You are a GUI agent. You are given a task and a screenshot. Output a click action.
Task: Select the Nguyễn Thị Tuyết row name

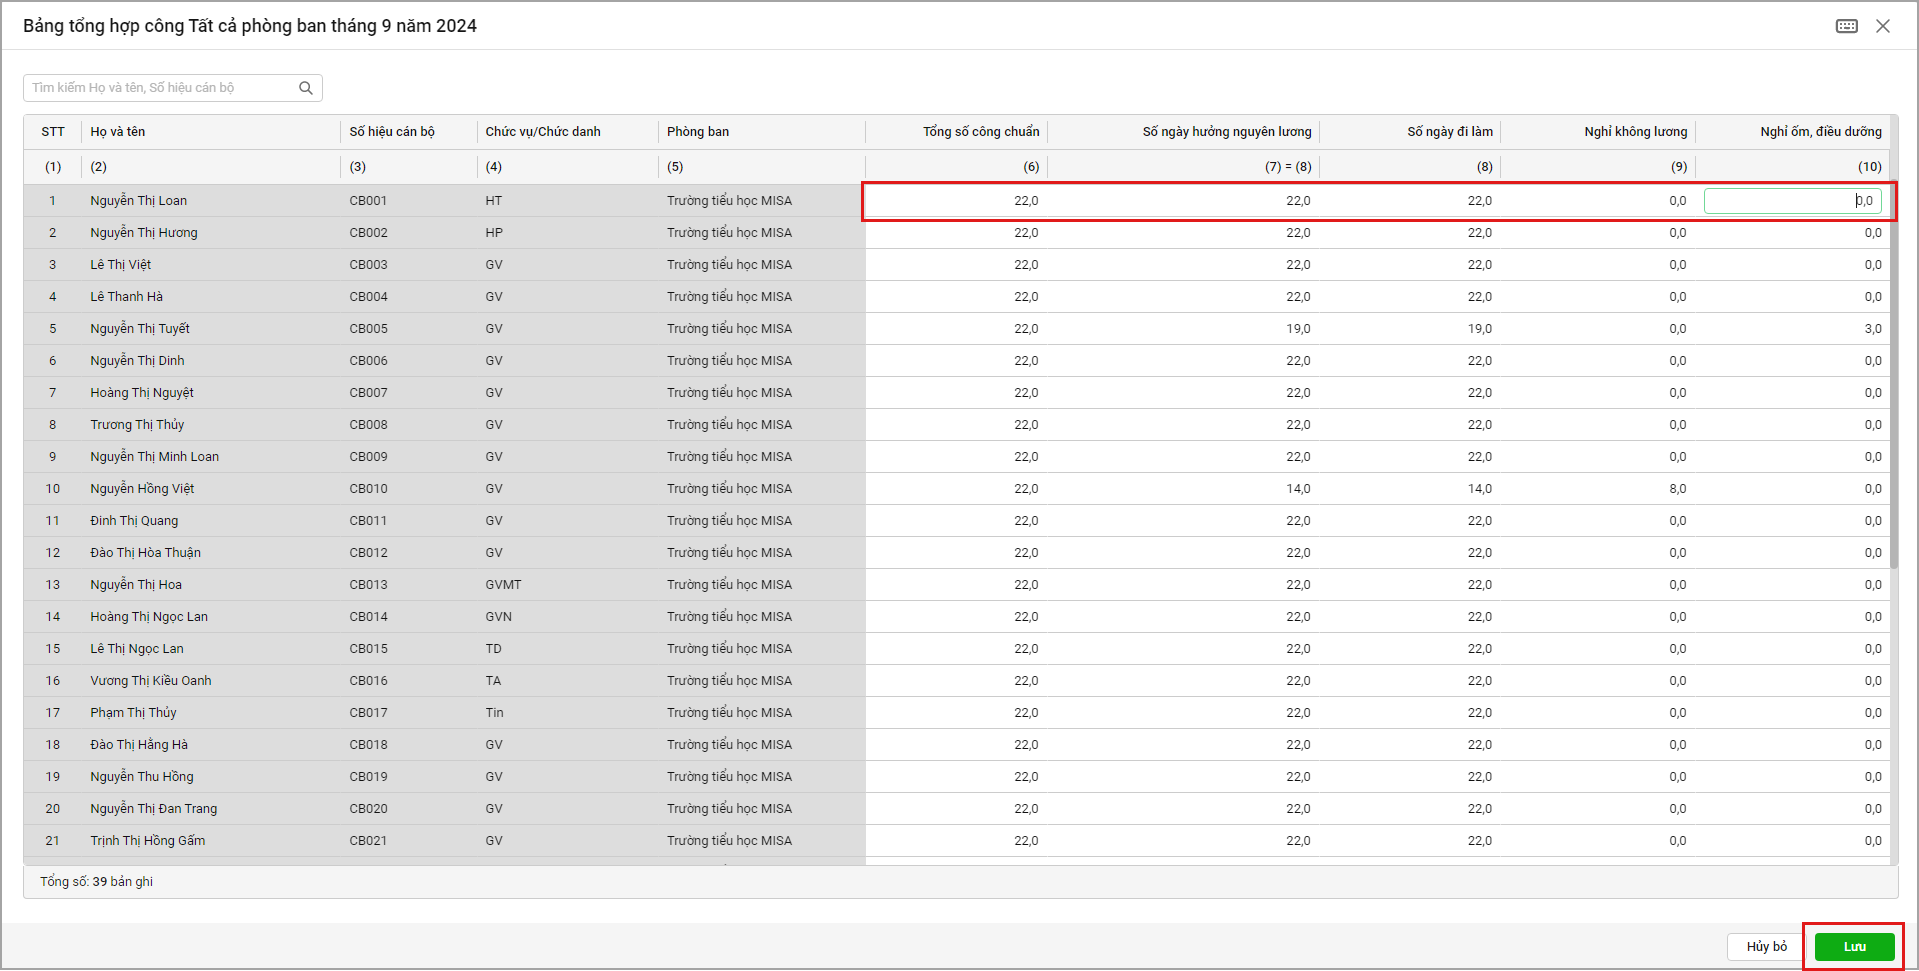140,329
